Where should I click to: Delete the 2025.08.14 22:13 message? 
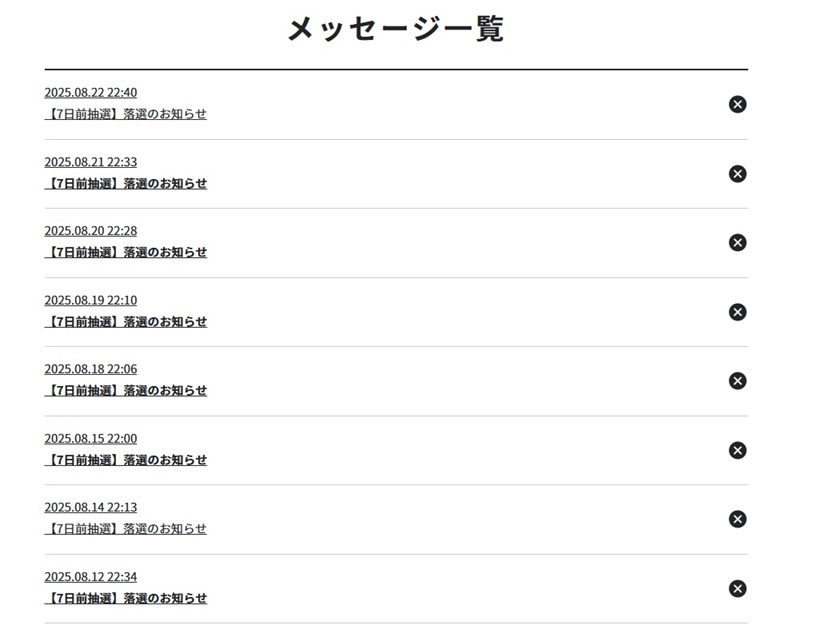tap(737, 519)
